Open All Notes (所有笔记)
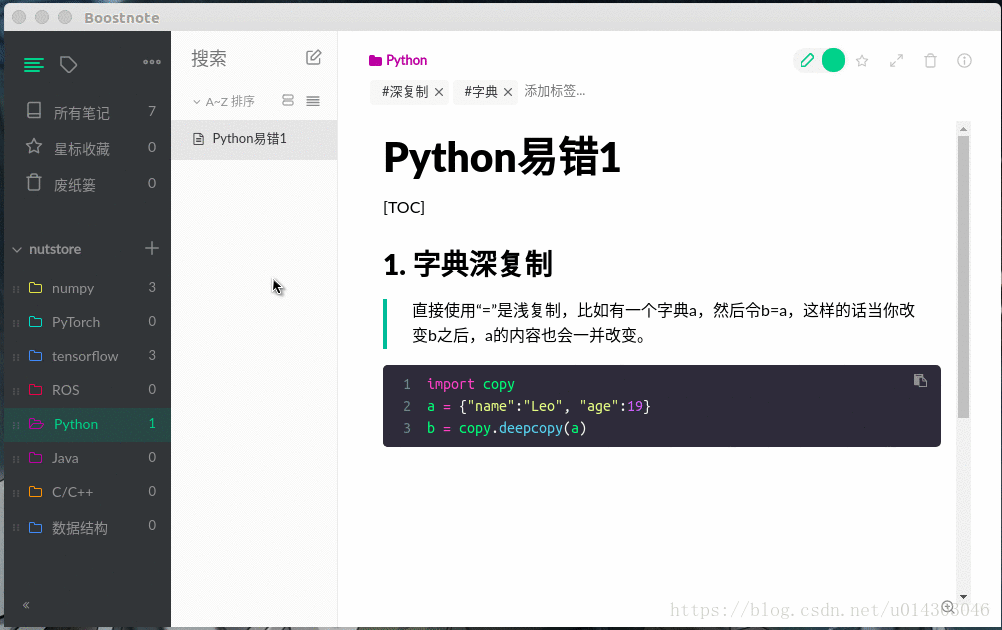Image resolution: width=1002 pixels, height=630 pixels. coord(88,112)
